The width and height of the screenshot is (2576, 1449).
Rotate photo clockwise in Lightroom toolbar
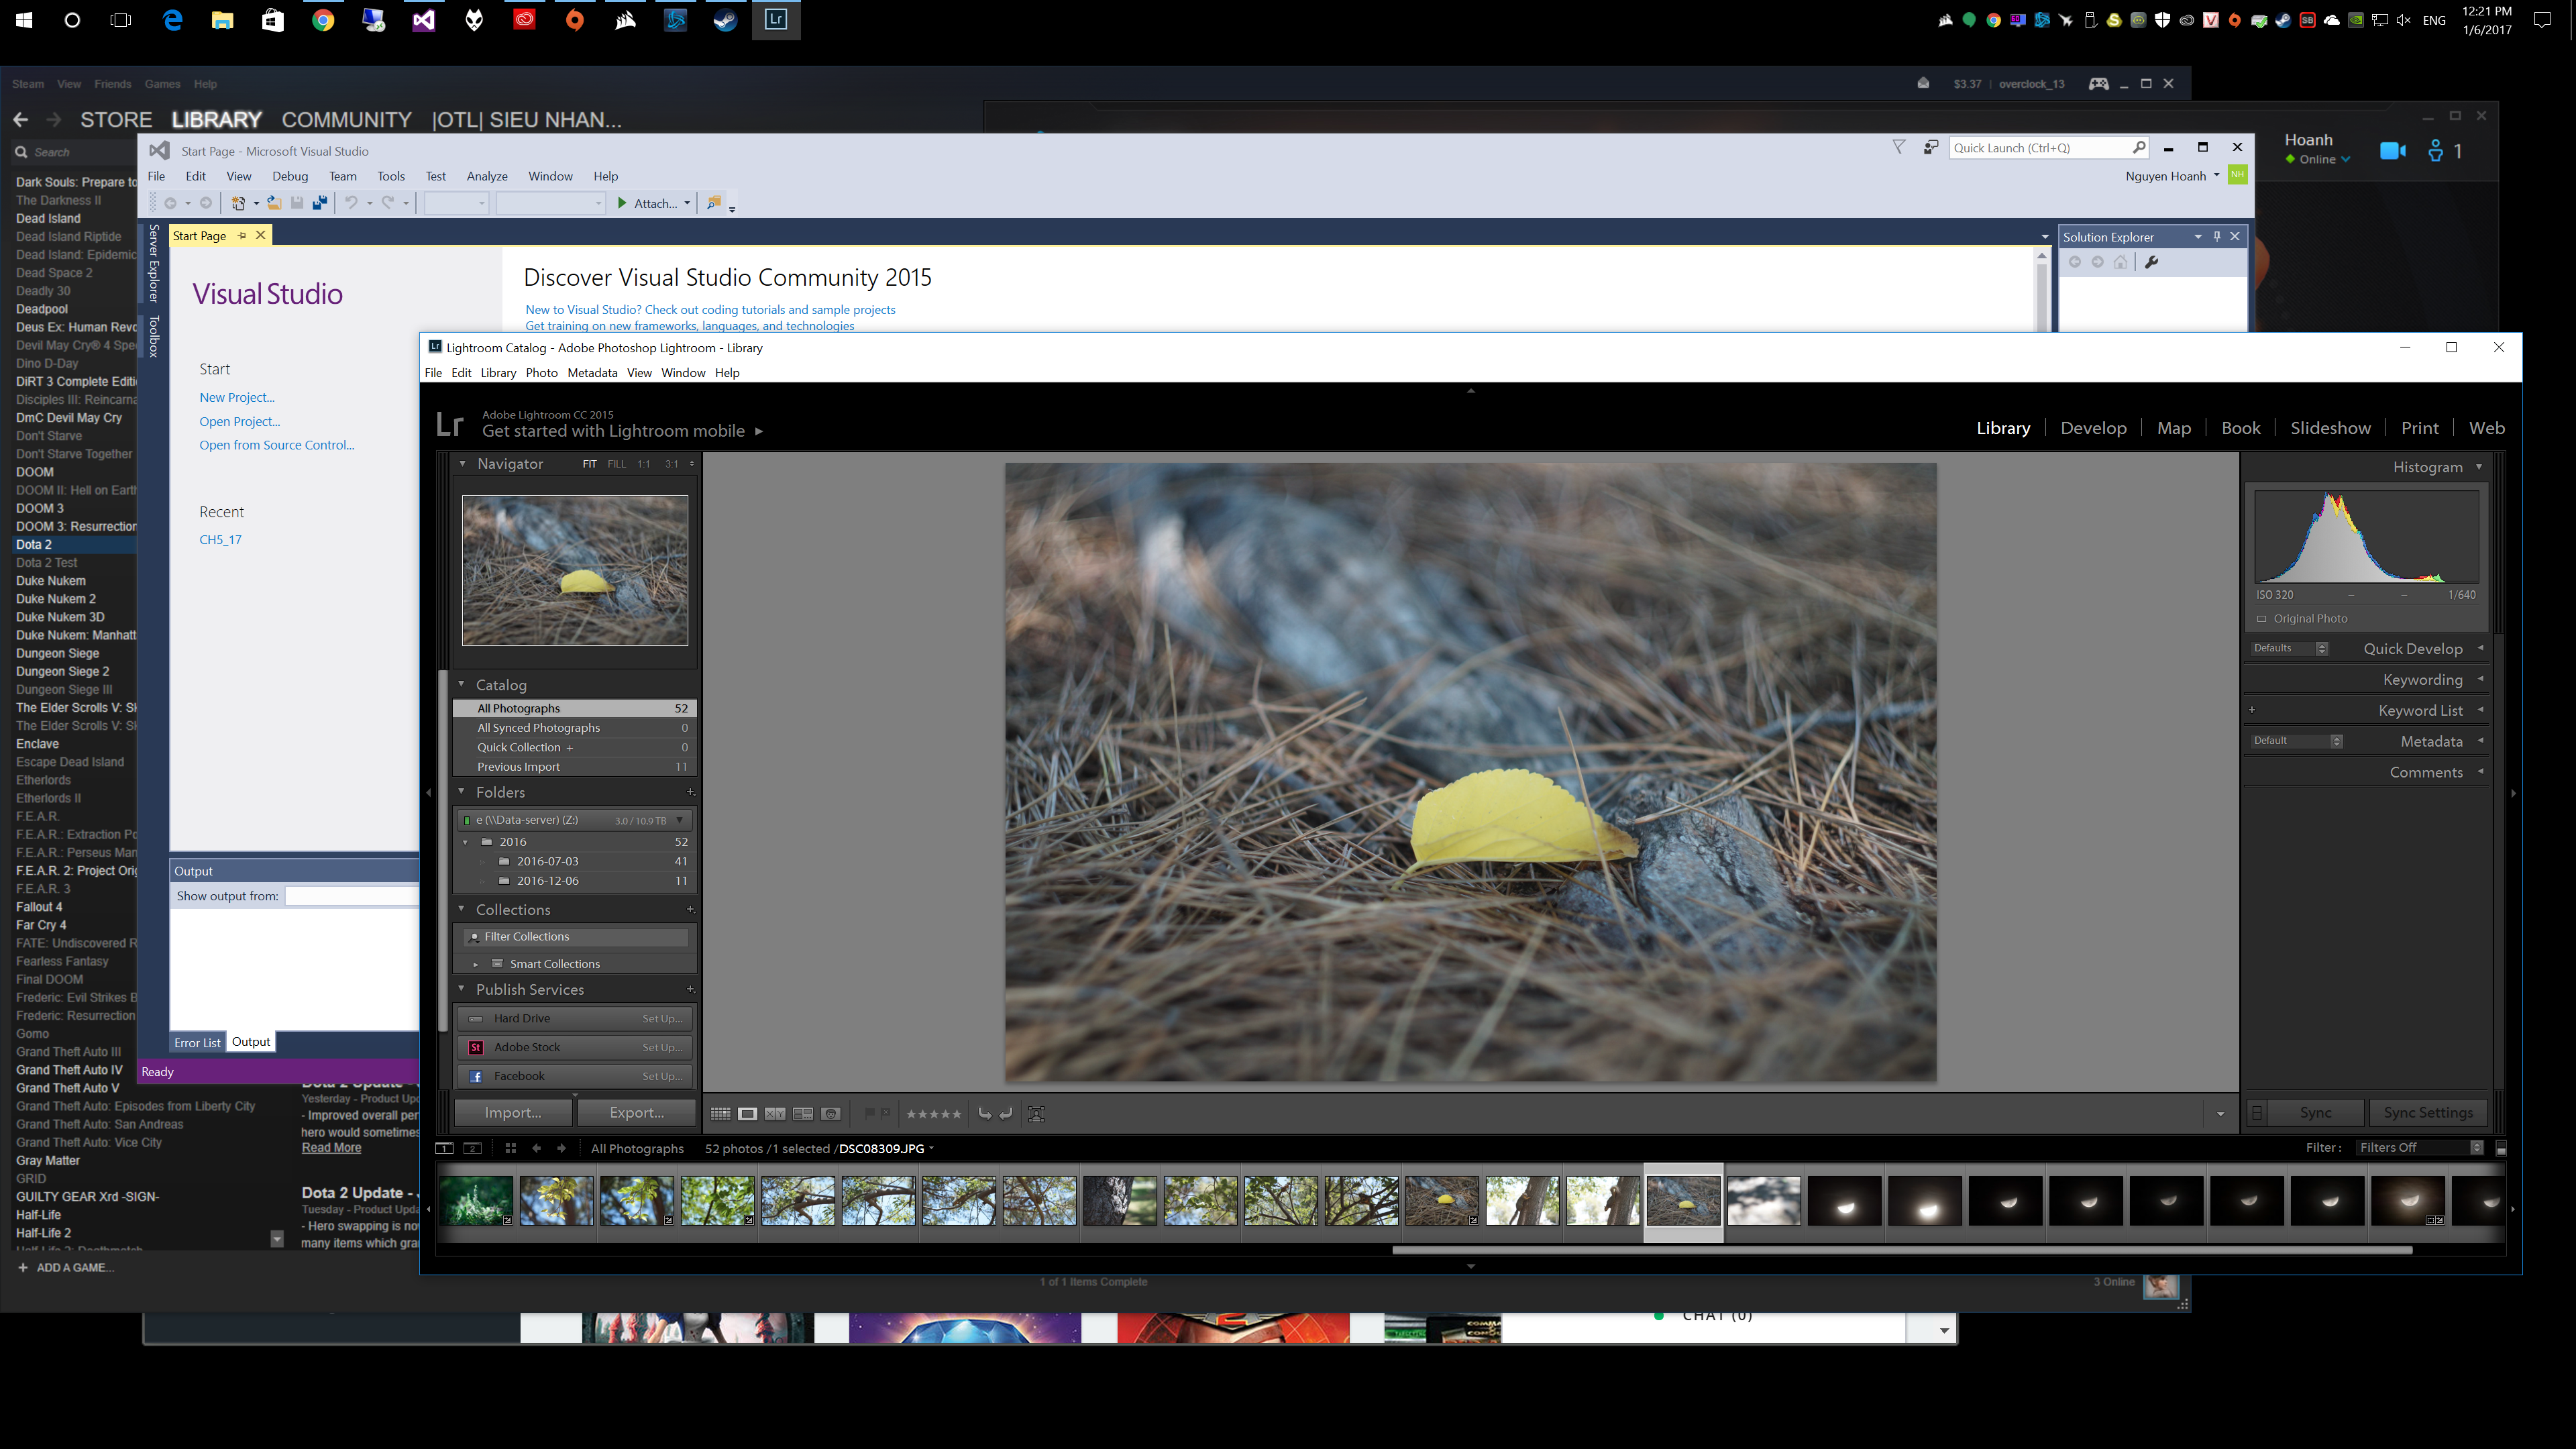pos(1006,1114)
